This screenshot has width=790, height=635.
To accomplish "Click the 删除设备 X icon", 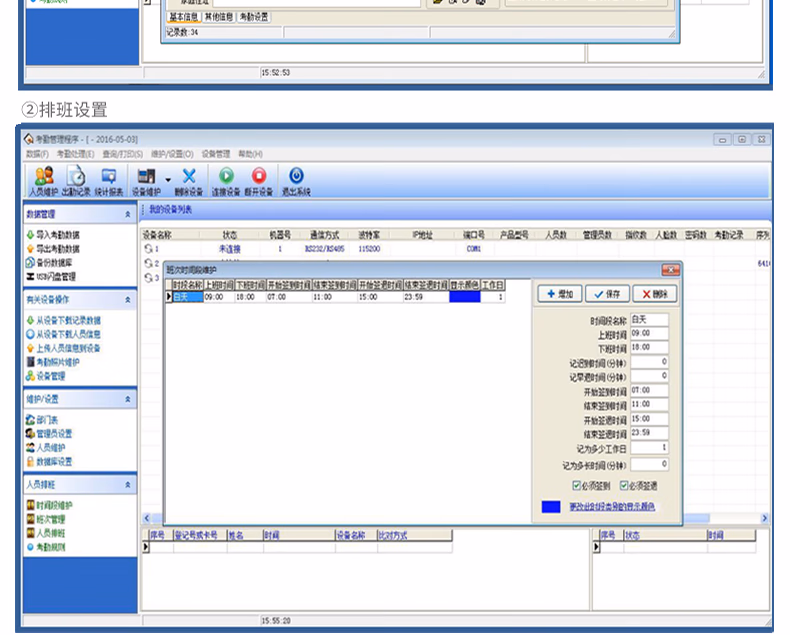I will (x=188, y=180).
